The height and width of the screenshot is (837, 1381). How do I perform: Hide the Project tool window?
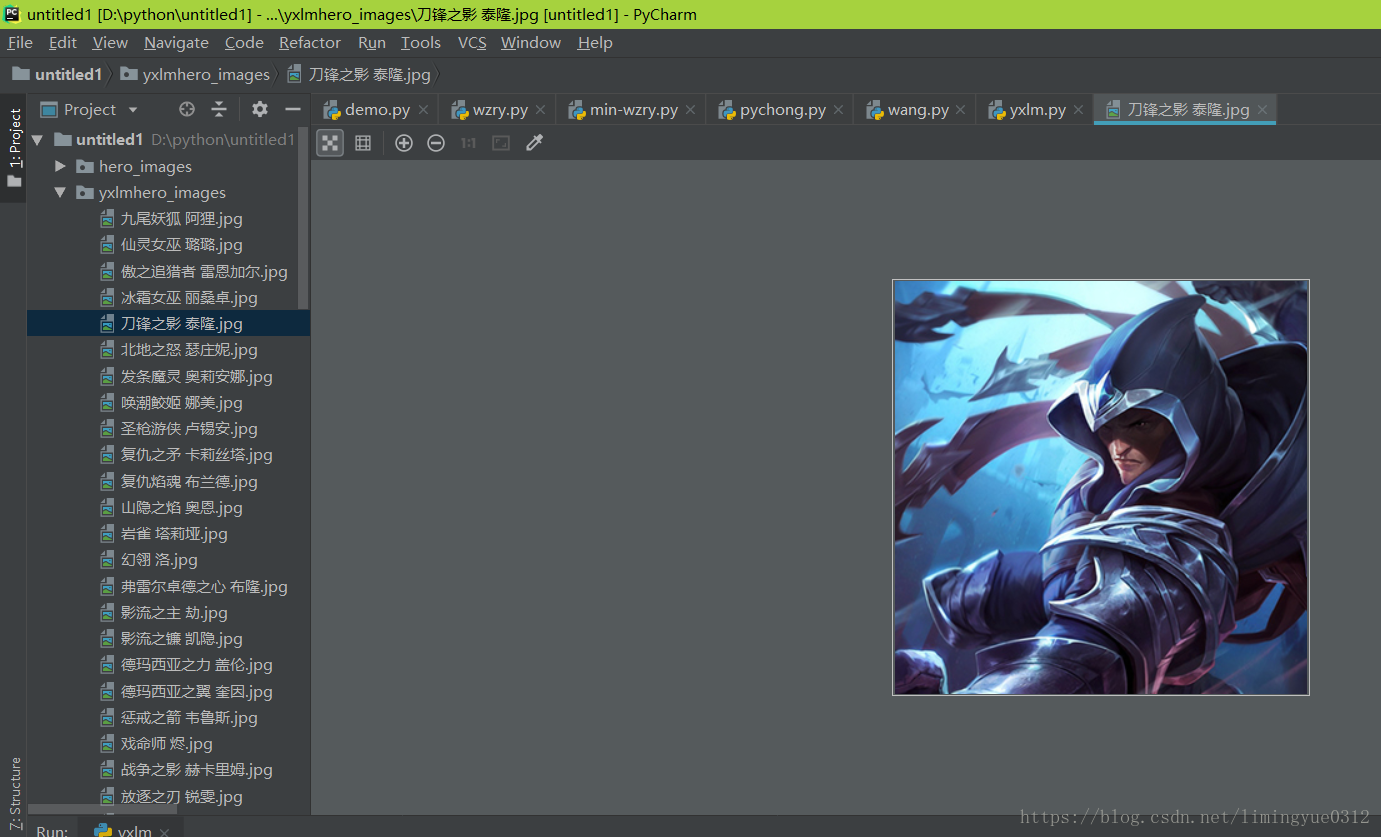(293, 109)
